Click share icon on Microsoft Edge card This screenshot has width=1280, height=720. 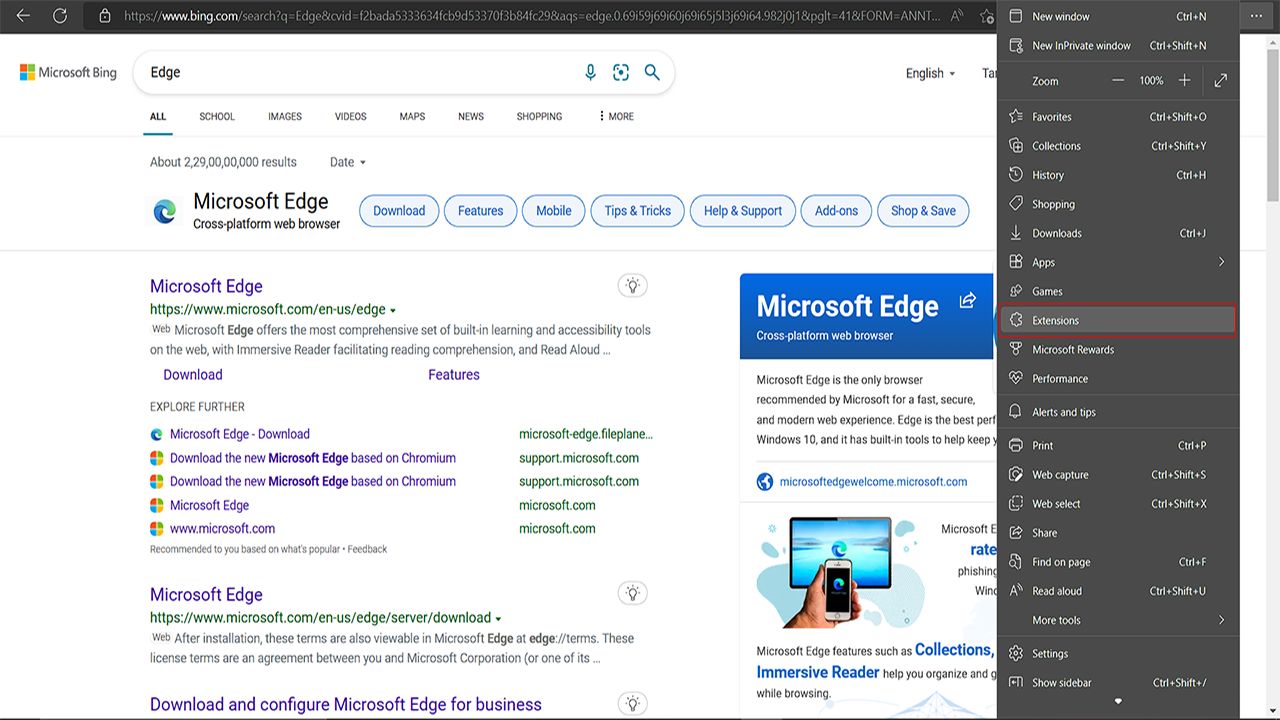pos(967,301)
